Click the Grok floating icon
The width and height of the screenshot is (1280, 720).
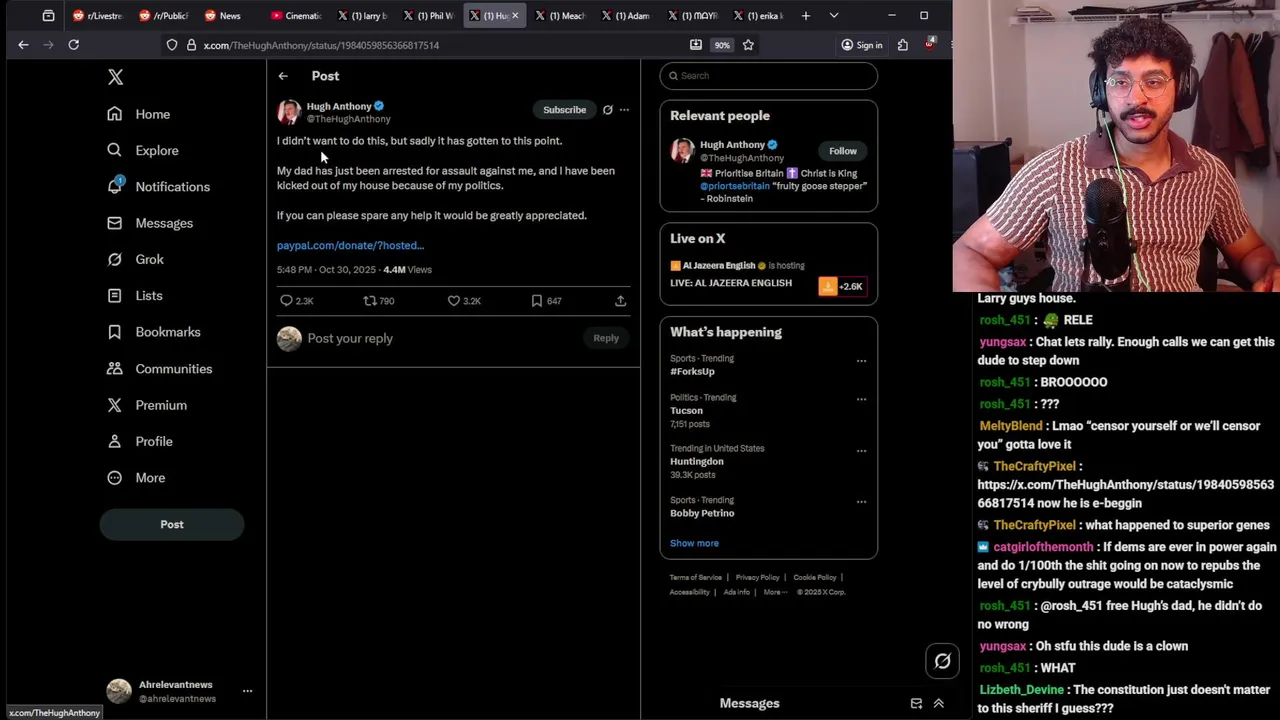click(x=942, y=661)
